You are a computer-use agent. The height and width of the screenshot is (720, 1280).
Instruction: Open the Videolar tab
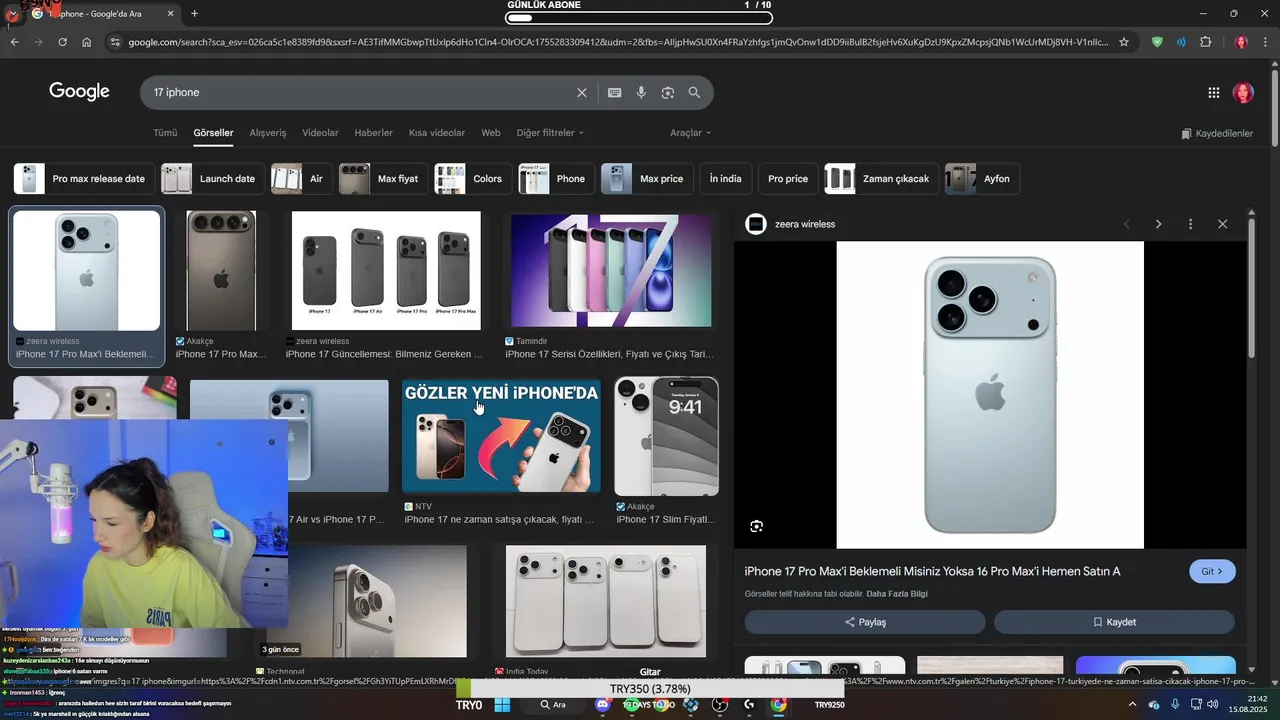tap(320, 133)
